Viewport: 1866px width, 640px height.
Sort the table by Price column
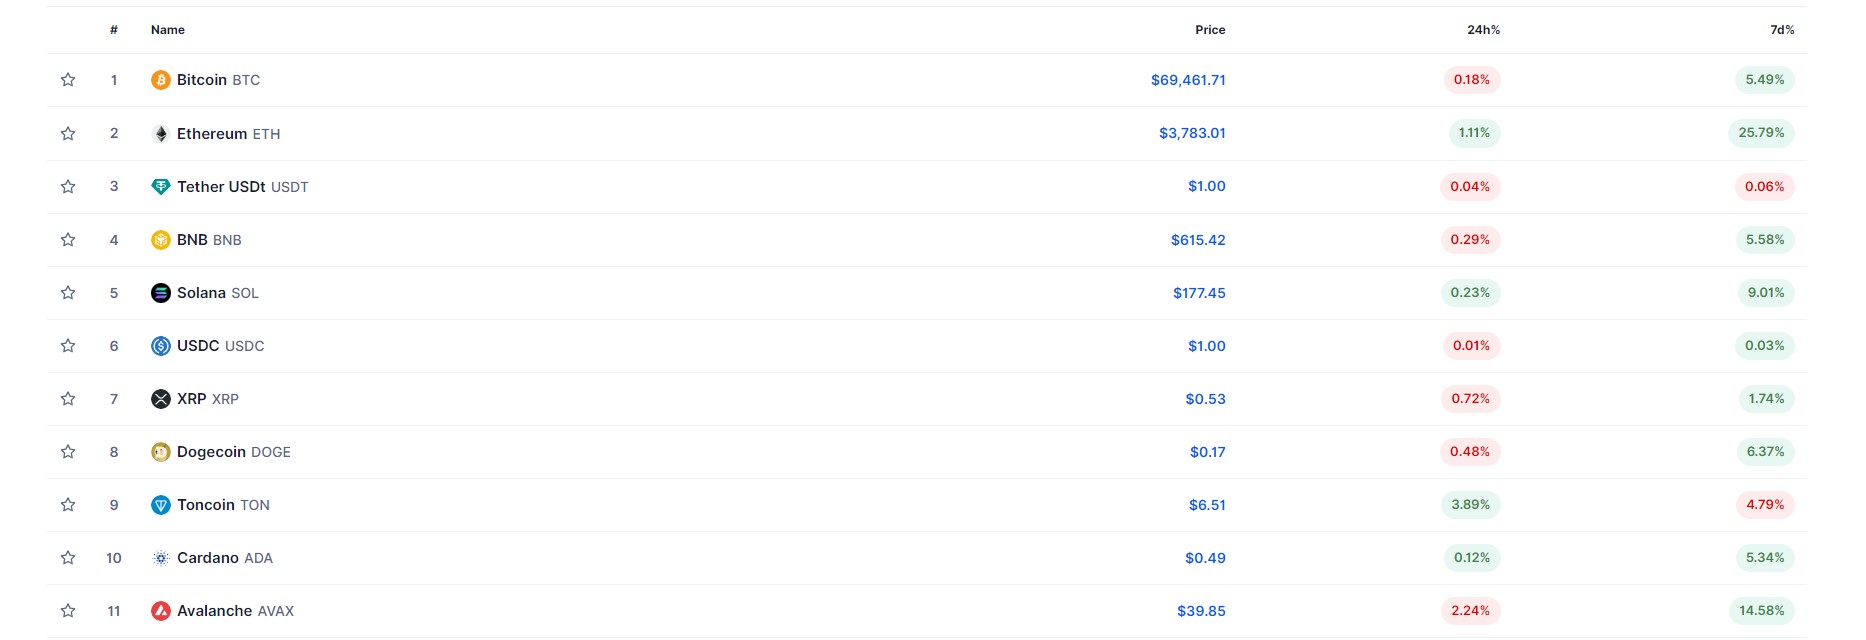click(1210, 30)
